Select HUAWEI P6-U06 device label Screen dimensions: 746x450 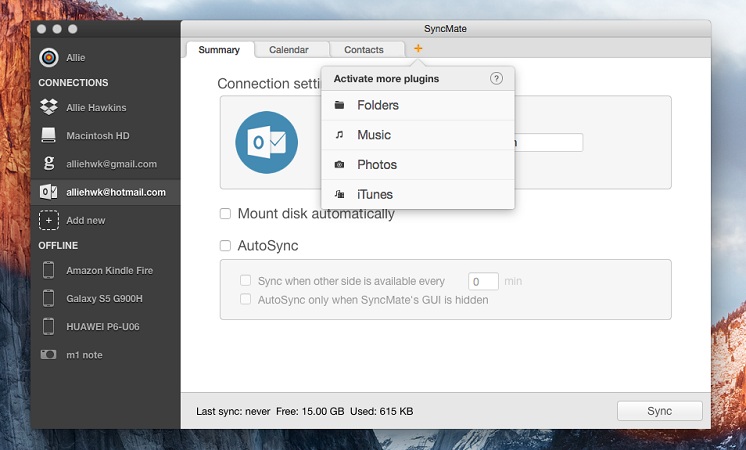click(x=103, y=326)
